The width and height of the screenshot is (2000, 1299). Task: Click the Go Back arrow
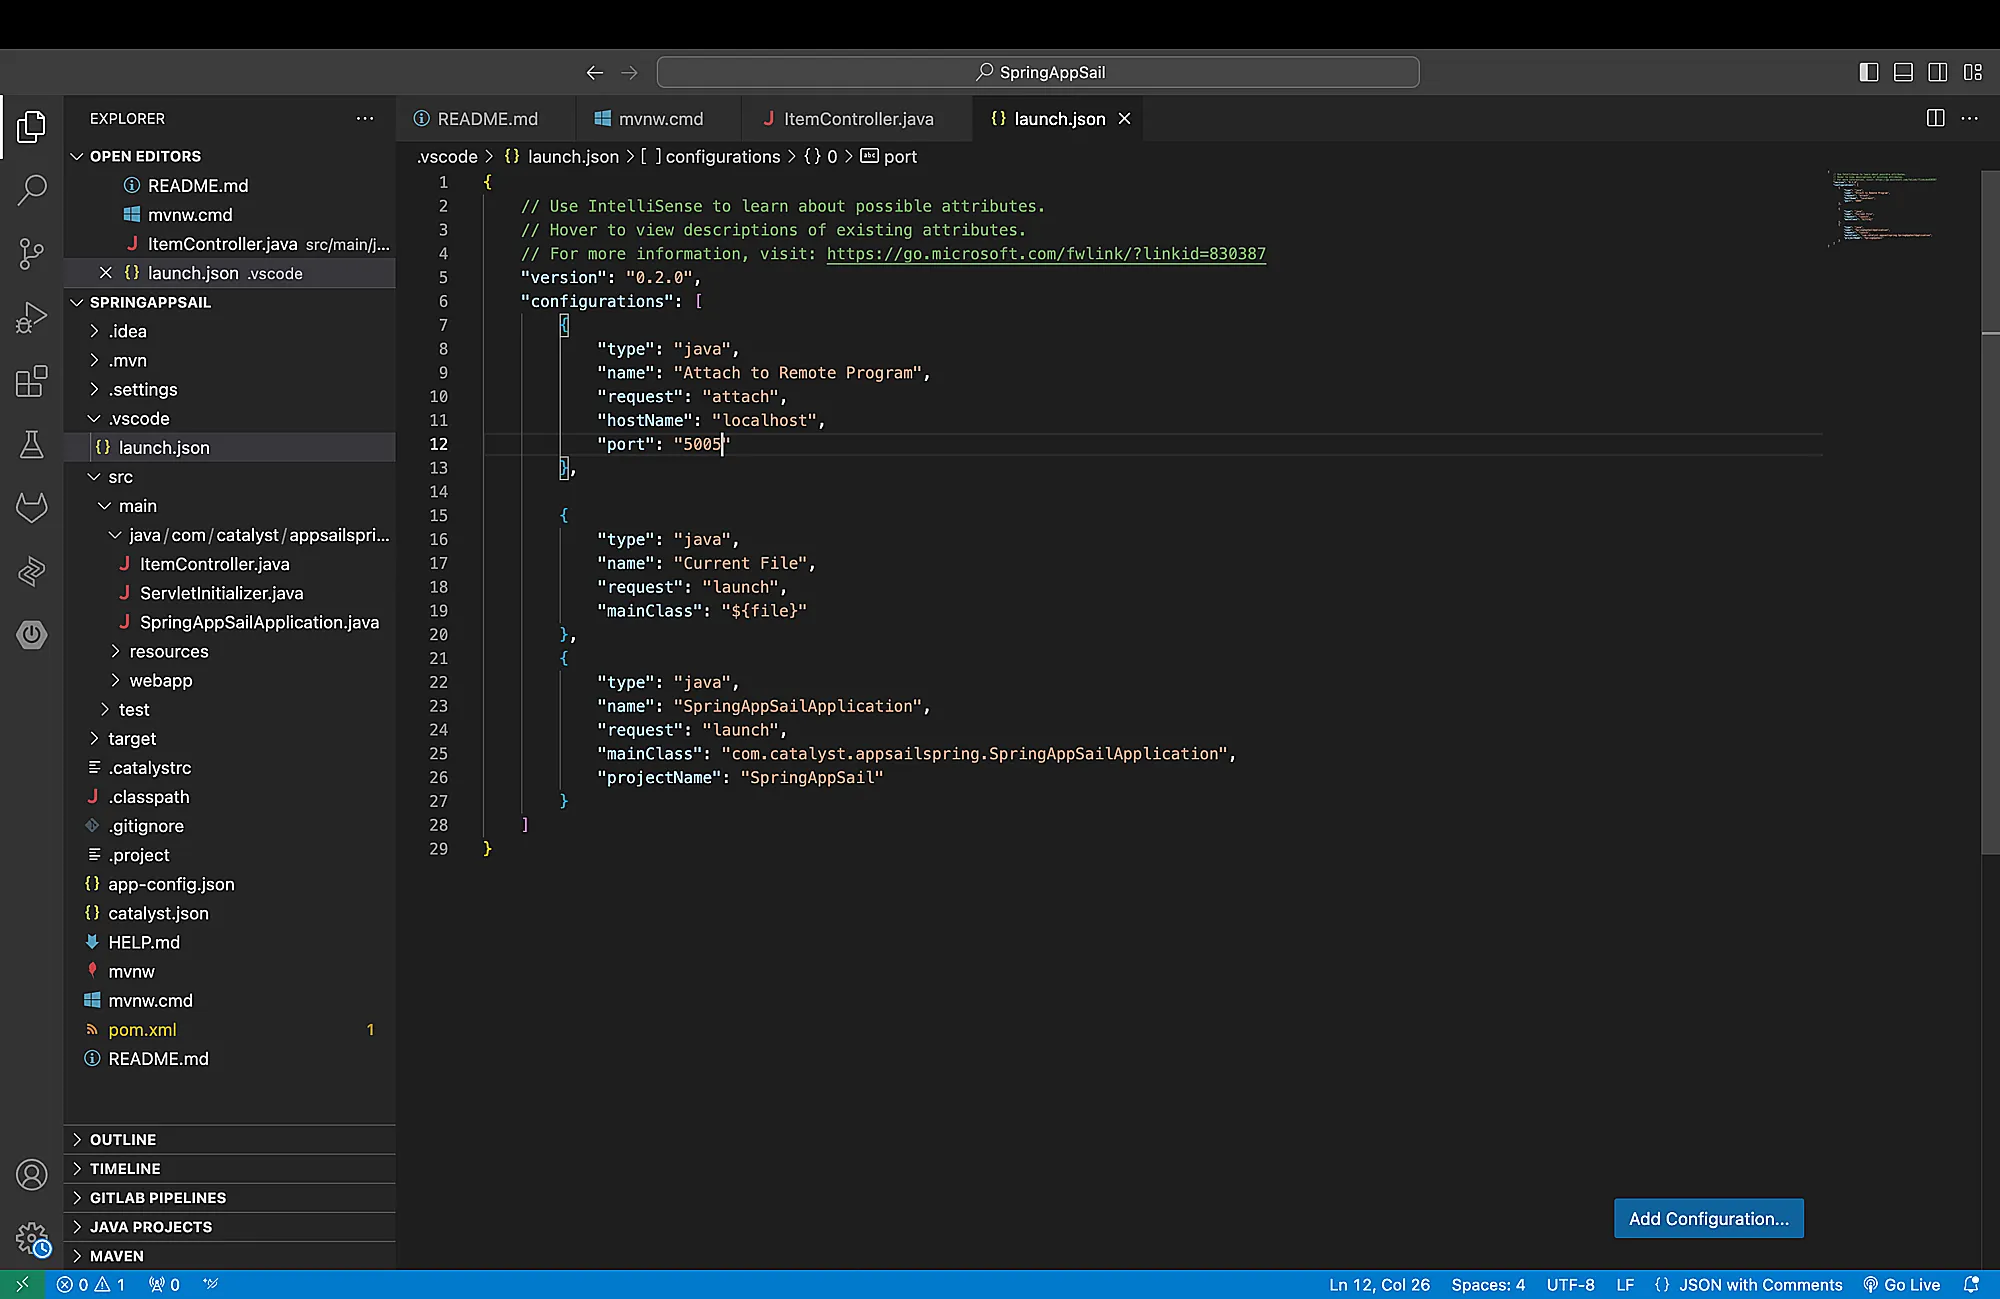click(595, 72)
